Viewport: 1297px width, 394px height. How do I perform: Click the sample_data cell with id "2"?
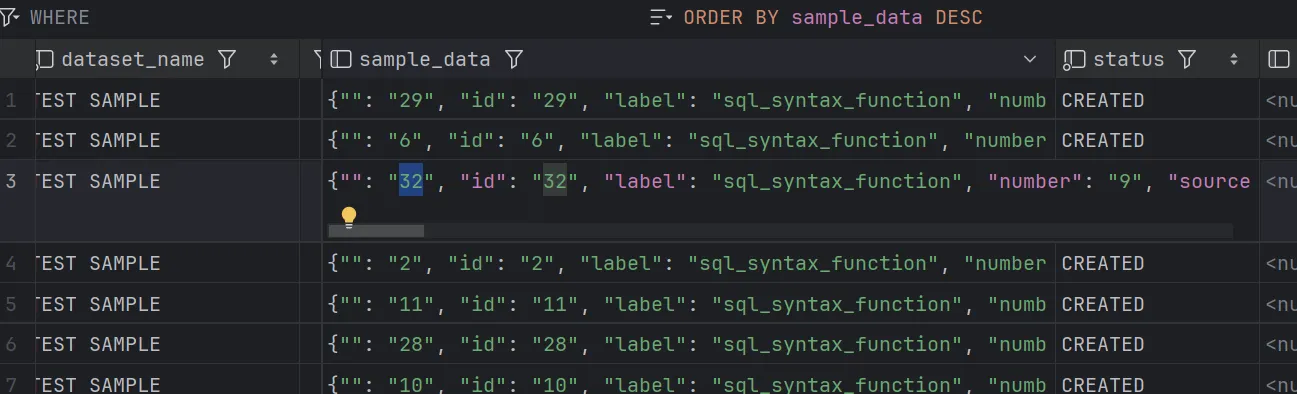[688, 263]
